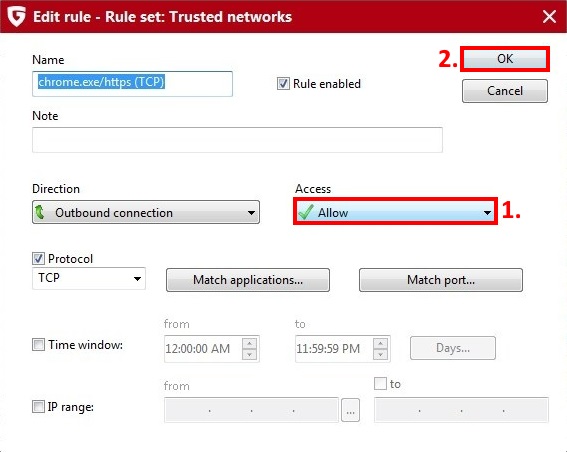
Task: Click the green Allow checkmark icon
Action: [x=306, y=212]
